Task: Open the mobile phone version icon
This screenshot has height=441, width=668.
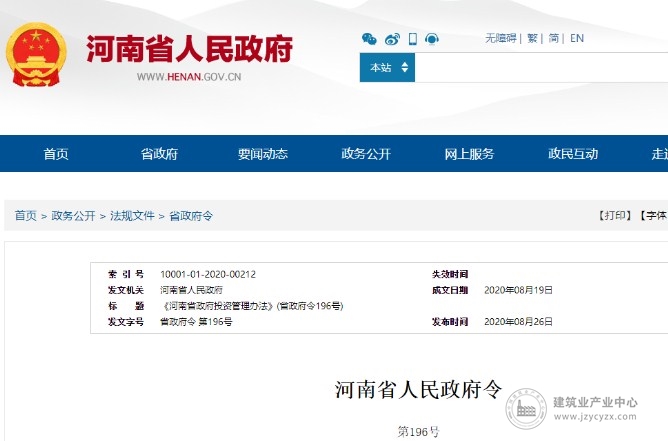Action: tap(412, 39)
